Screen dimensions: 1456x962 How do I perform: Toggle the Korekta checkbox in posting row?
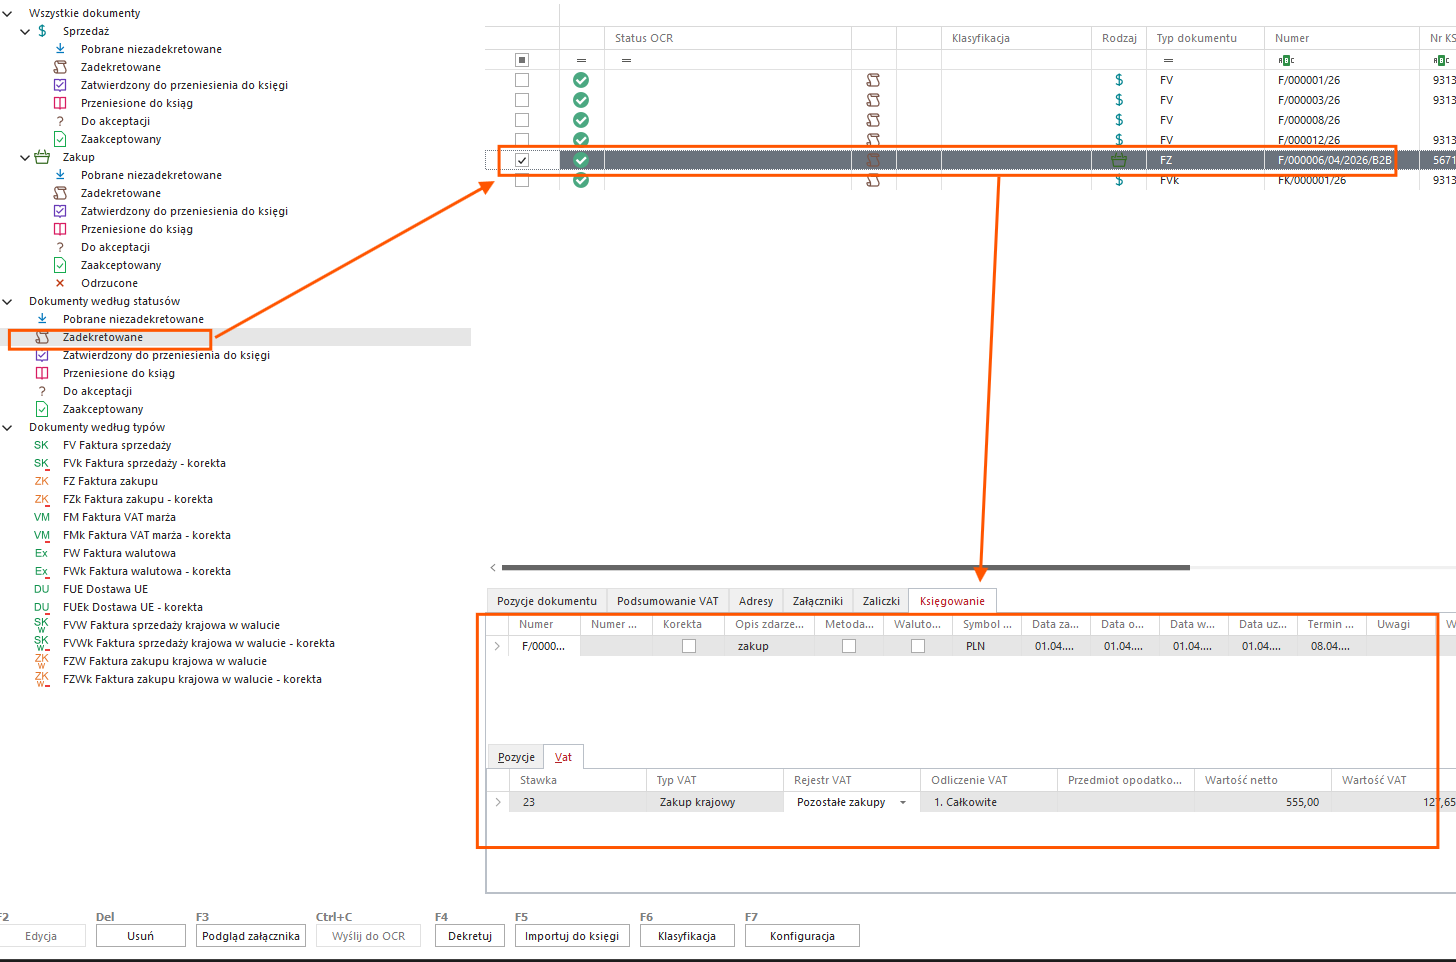(689, 646)
